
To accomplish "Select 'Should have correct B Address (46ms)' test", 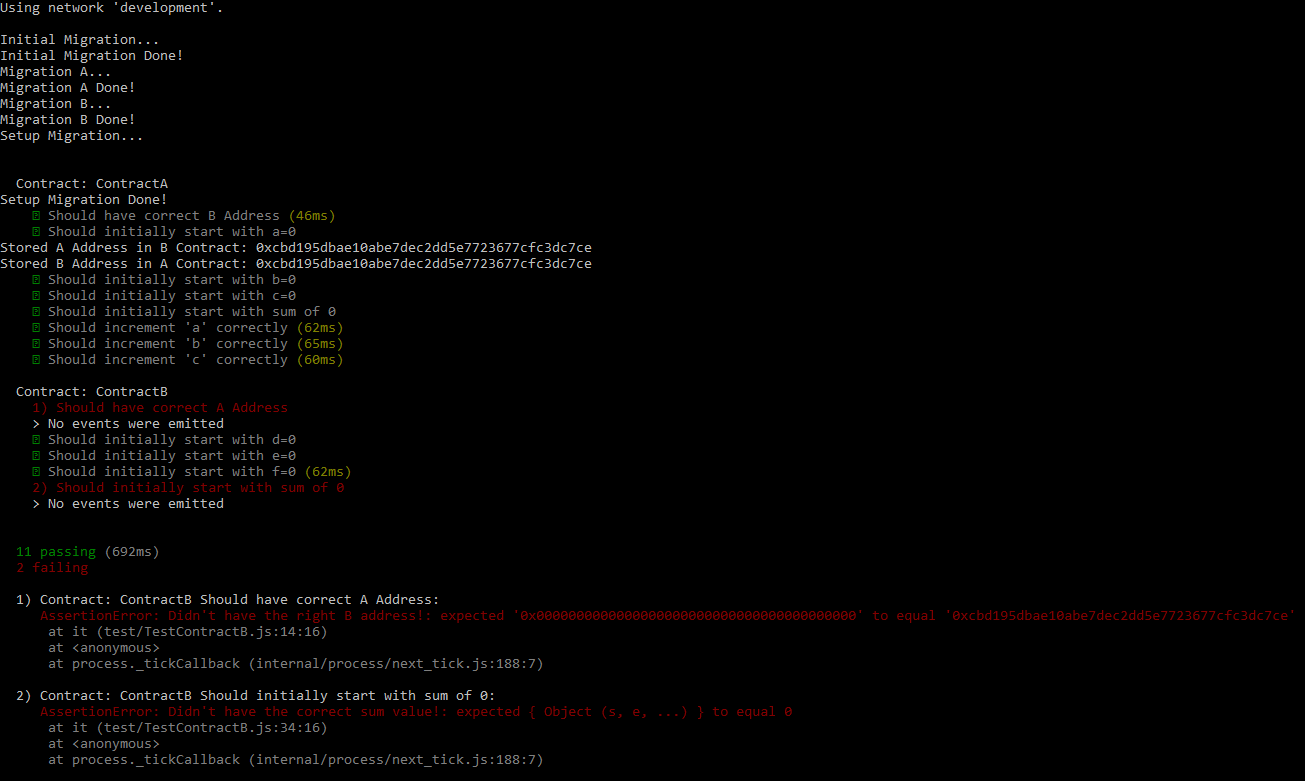I will tap(184, 216).
